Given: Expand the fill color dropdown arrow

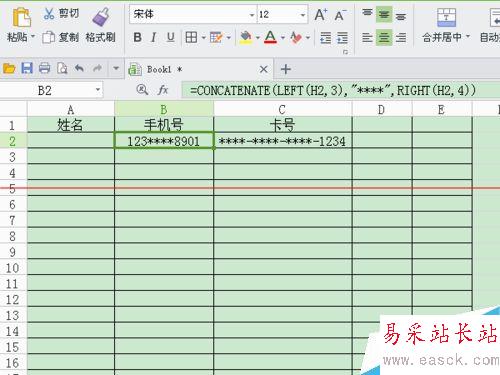Looking at the screenshot, I should [x=258, y=38].
